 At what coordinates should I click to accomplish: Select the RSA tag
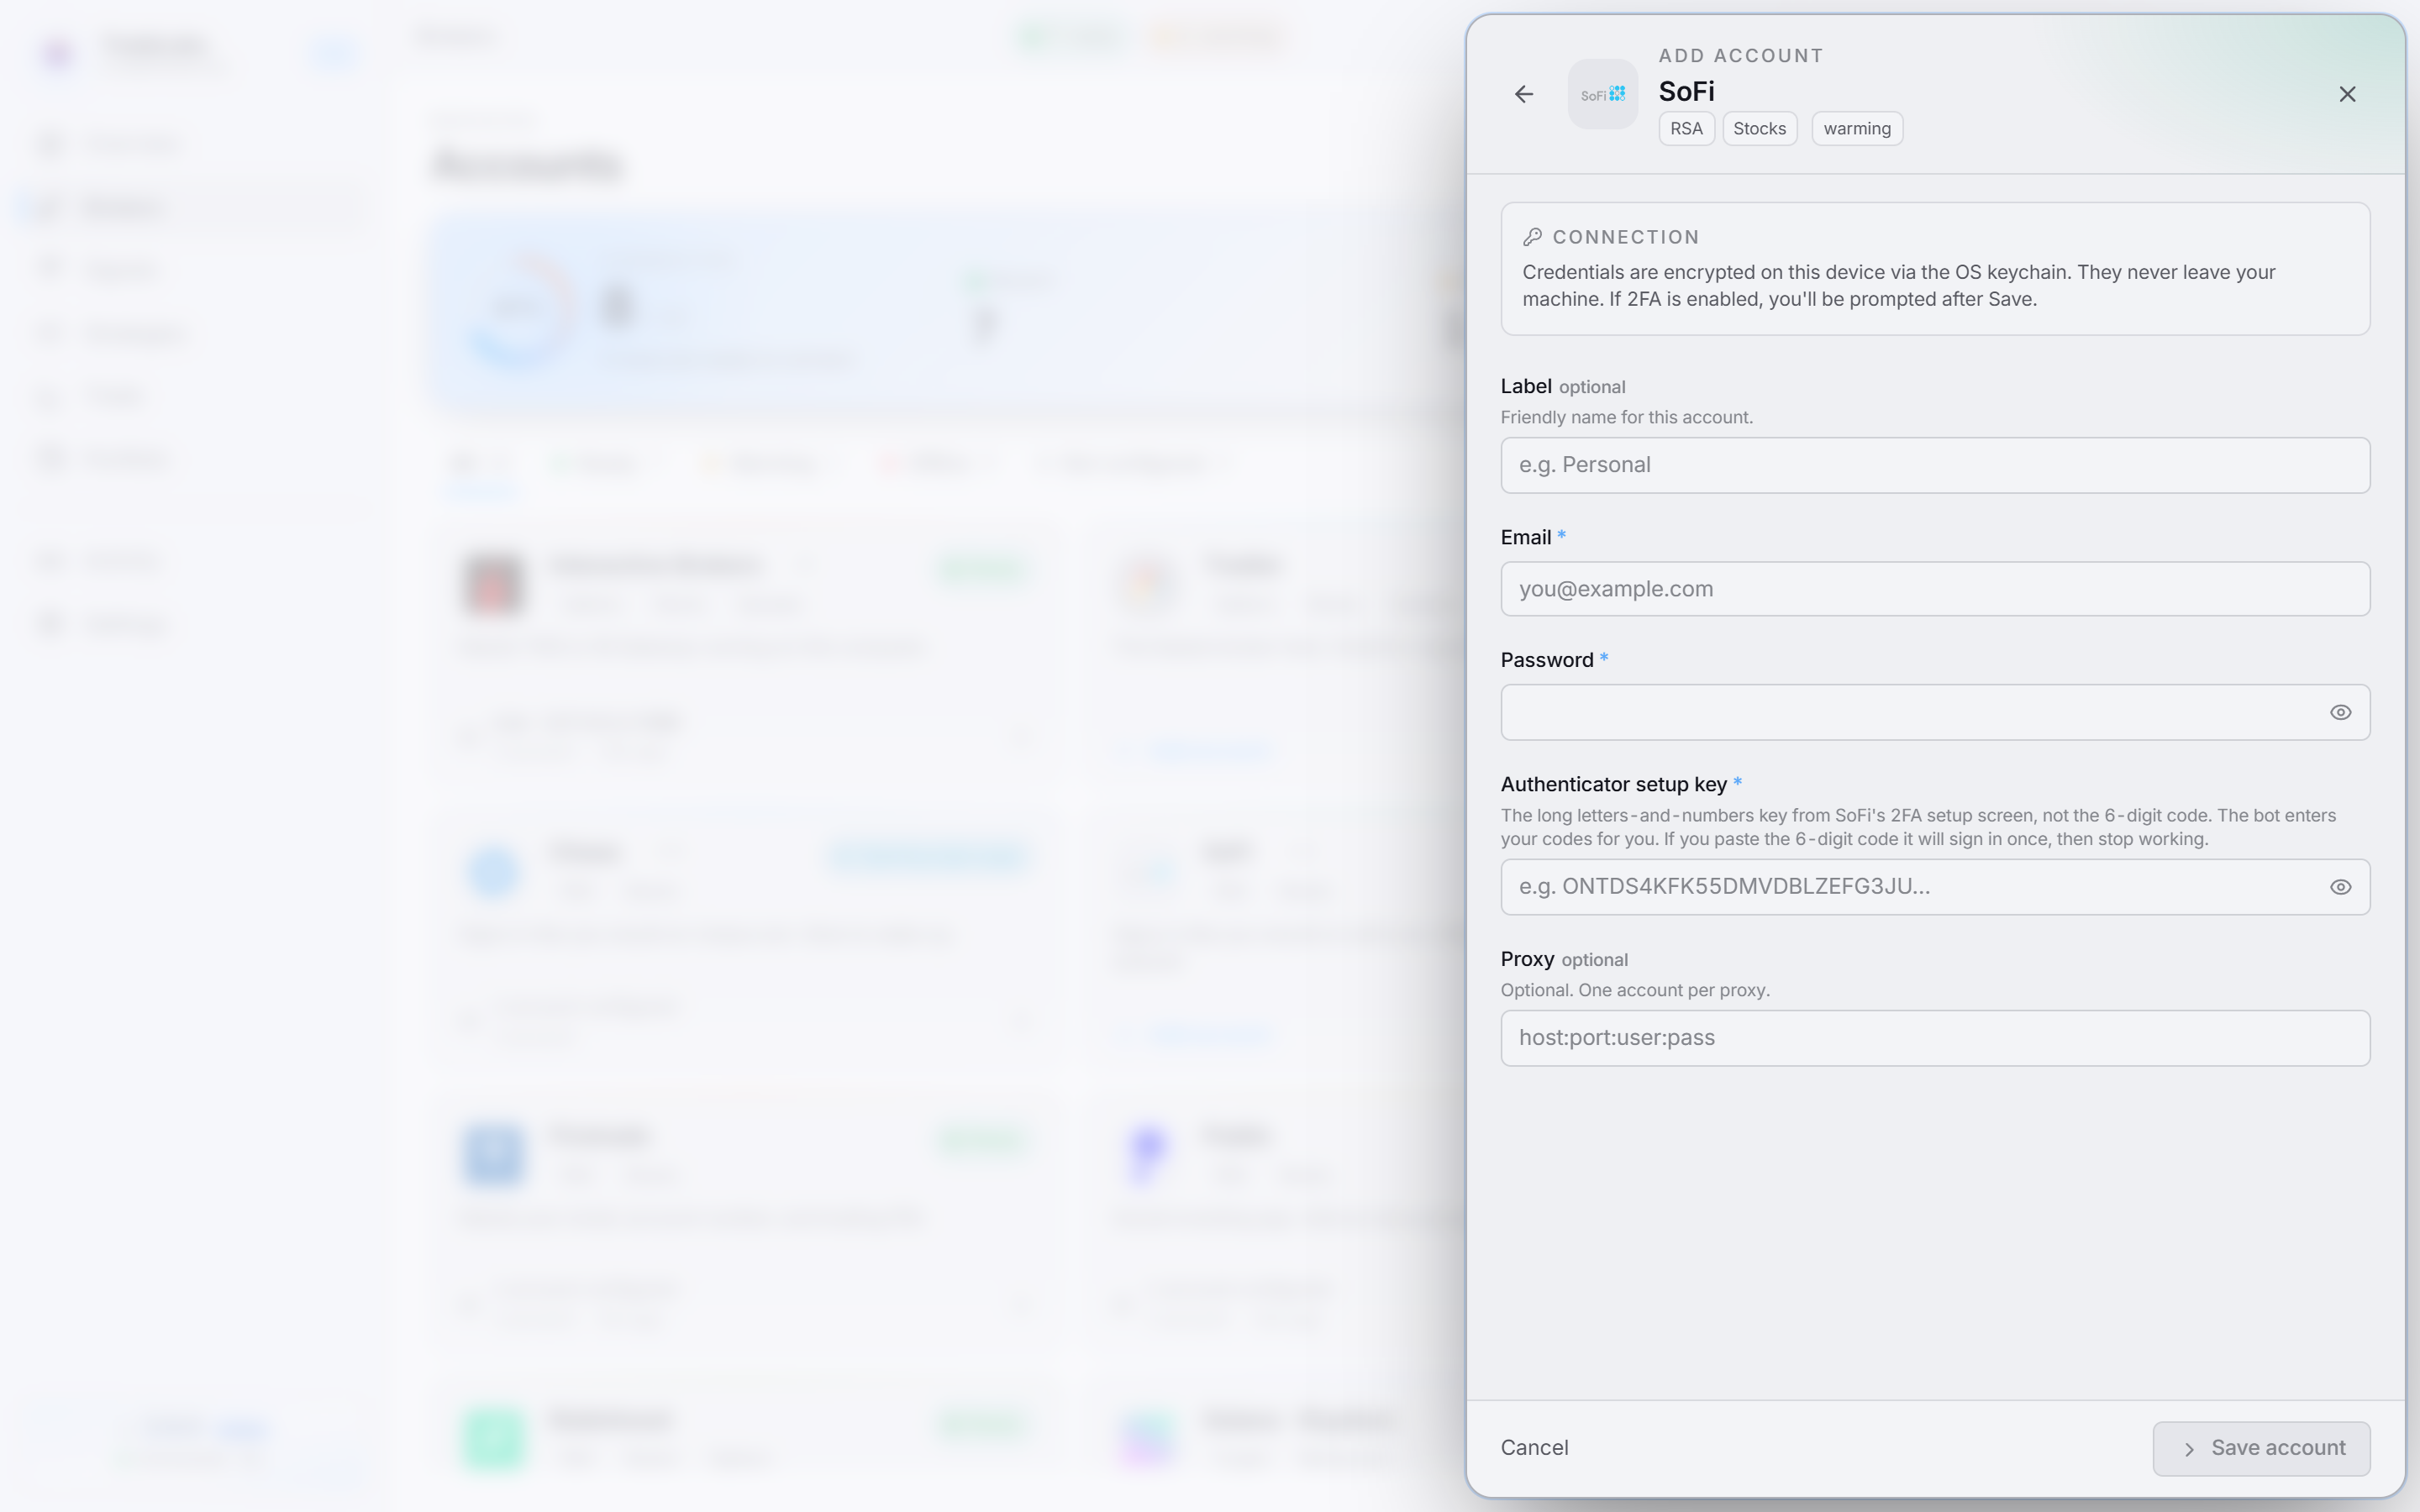1686,129
